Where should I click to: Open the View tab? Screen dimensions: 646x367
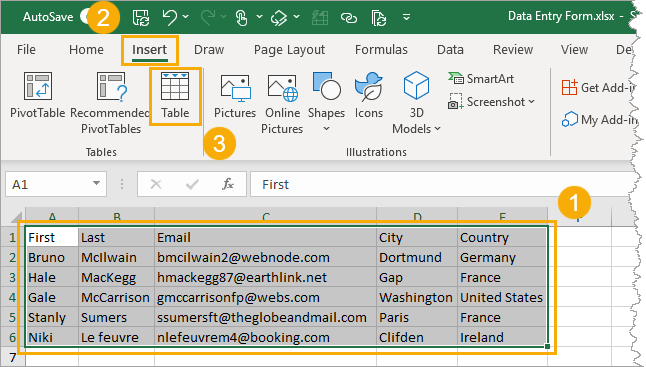coord(574,50)
